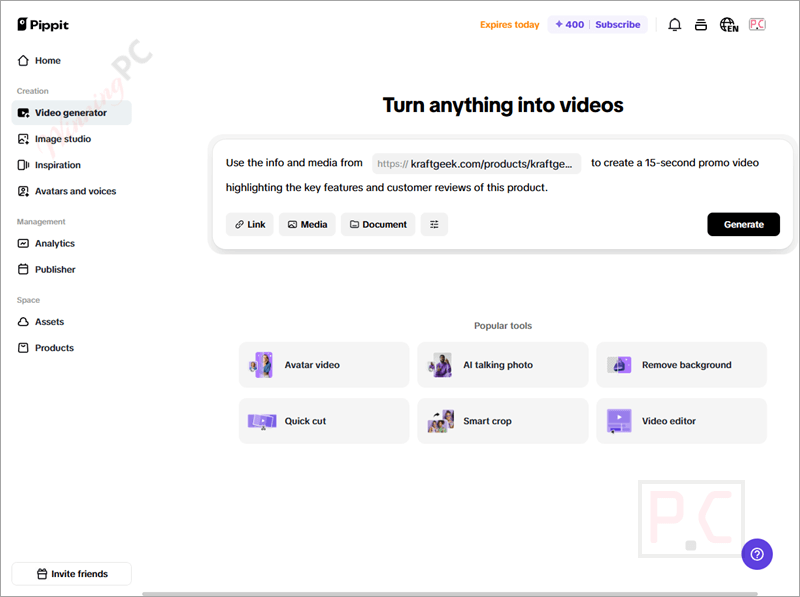This screenshot has width=800, height=597.
Task: Open the notifications bell
Action: coord(674,24)
